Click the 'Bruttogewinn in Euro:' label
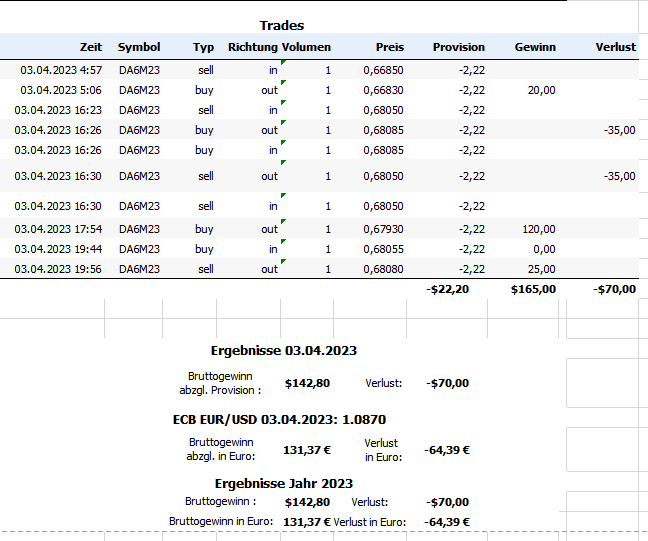Image resolution: width=648 pixels, height=541 pixels. point(221,522)
